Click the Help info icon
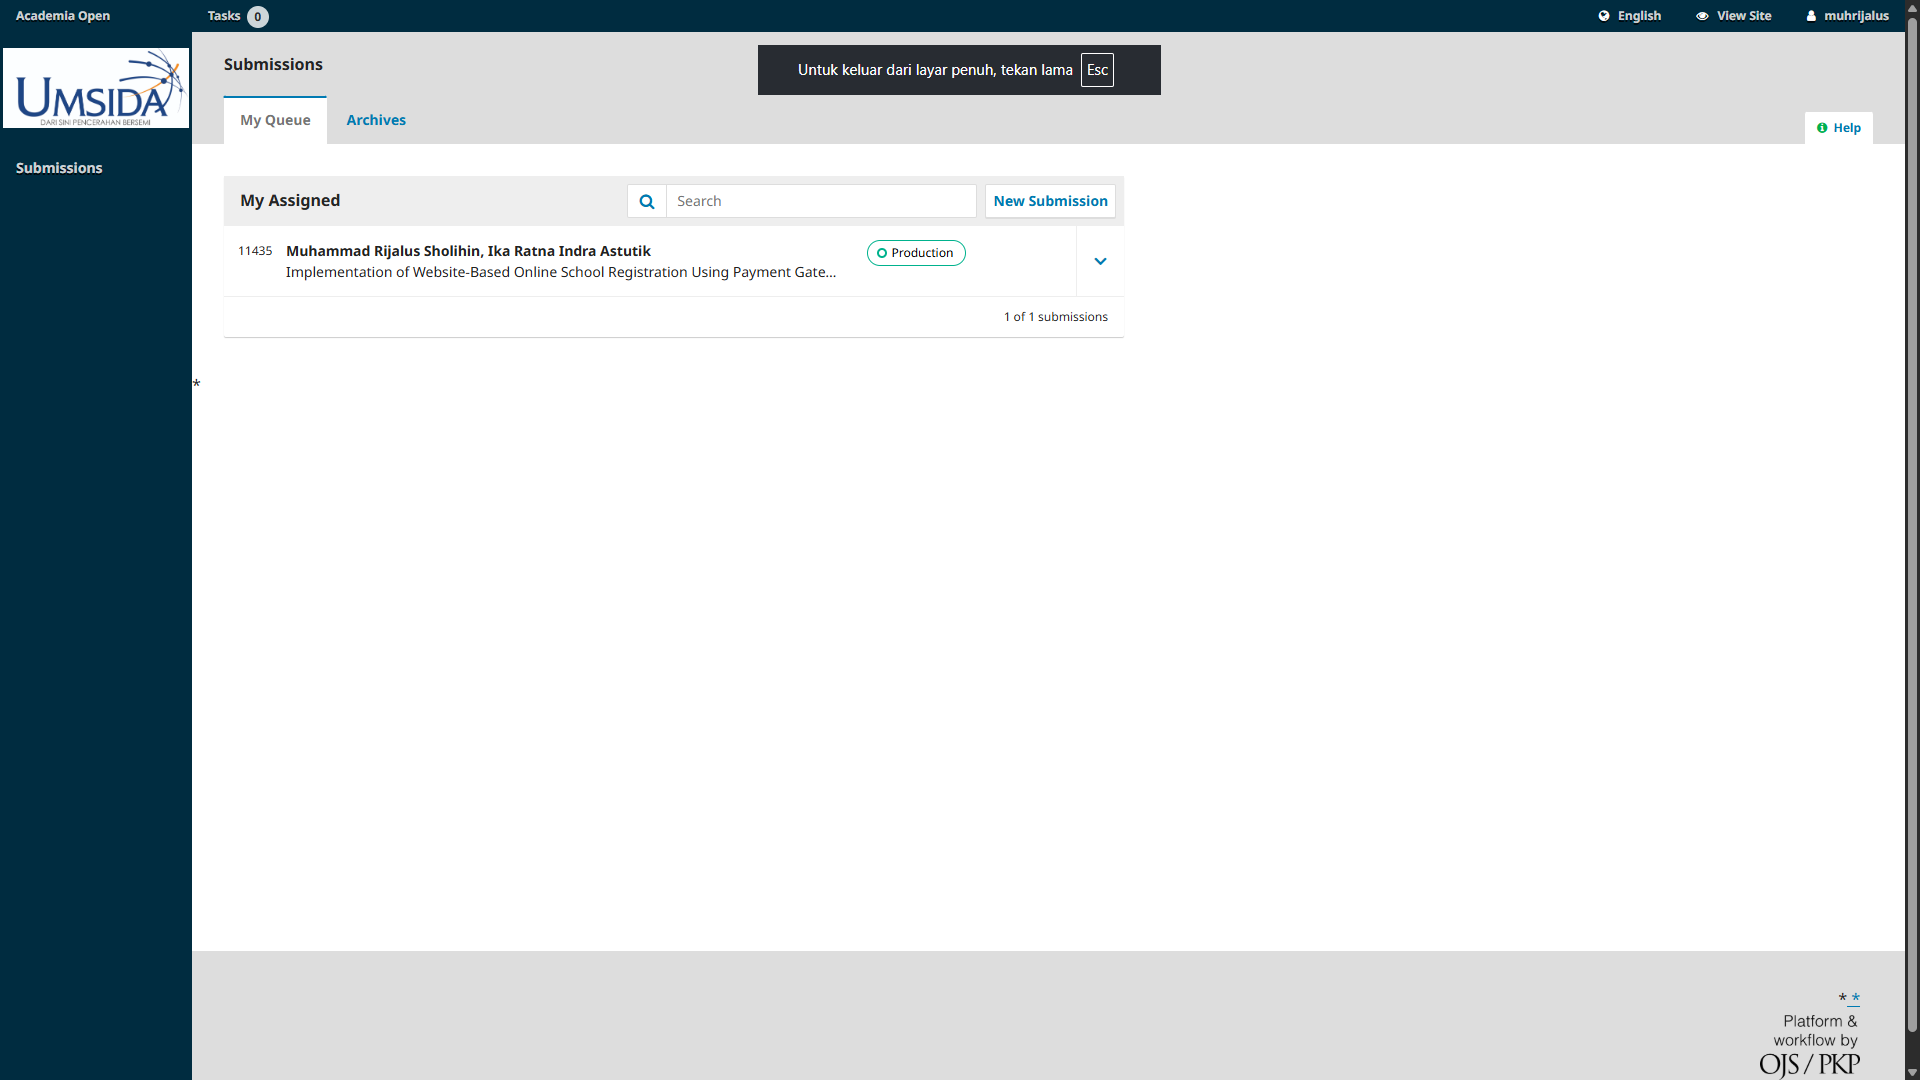The width and height of the screenshot is (1920, 1080). tap(1822, 128)
